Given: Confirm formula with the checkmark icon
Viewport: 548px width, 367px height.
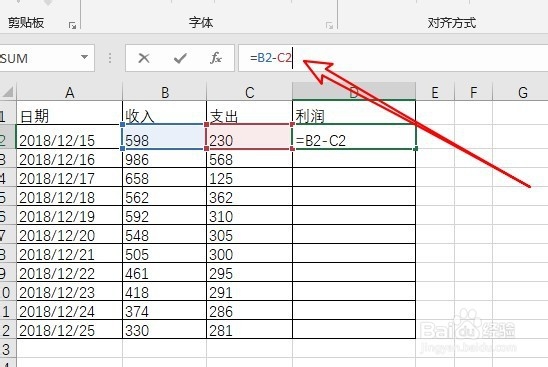Looking at the screenshot, I should 180,58.
